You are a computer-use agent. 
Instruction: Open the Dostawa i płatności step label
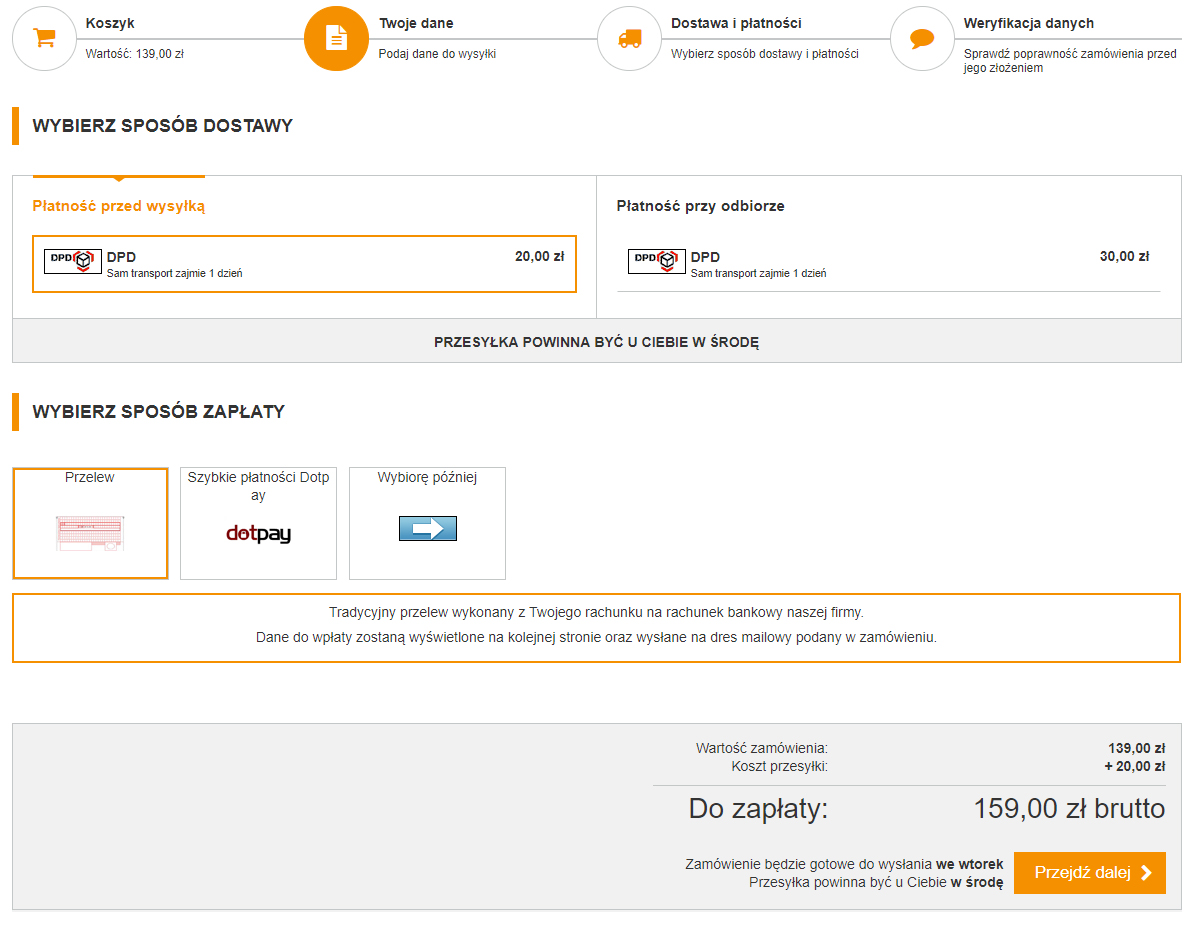(x=736, y=23)
